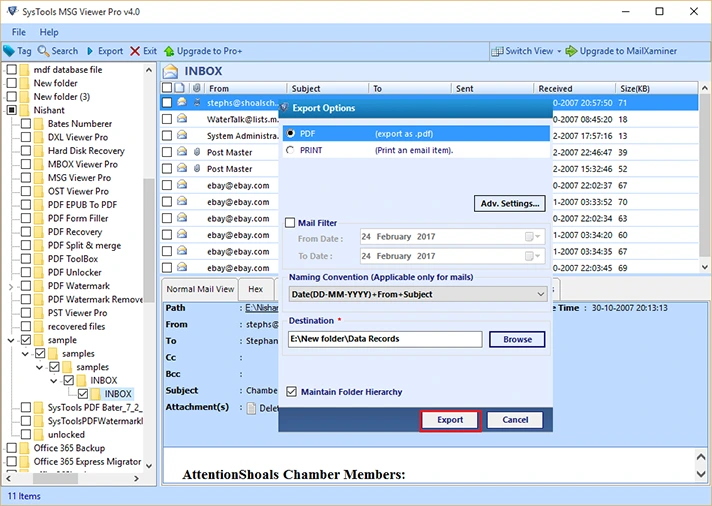Viewport: 712px width, 506px height.
Task: Switch to Normal Mail View tab
Action: pos(200,289)
